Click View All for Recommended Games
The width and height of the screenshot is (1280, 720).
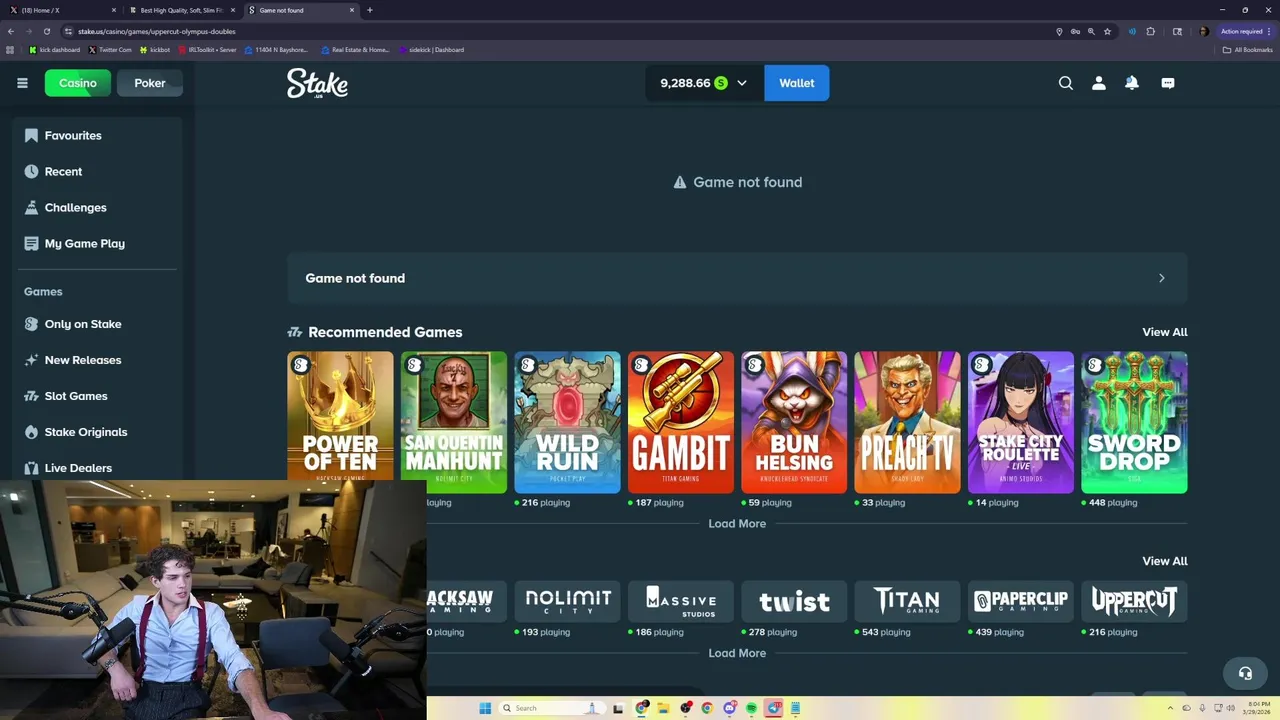[1165, 332]
